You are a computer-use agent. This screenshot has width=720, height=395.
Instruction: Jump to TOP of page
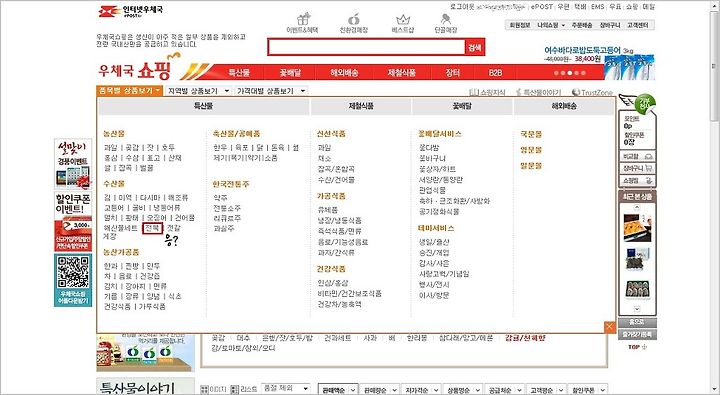click(x=637, y=347)
